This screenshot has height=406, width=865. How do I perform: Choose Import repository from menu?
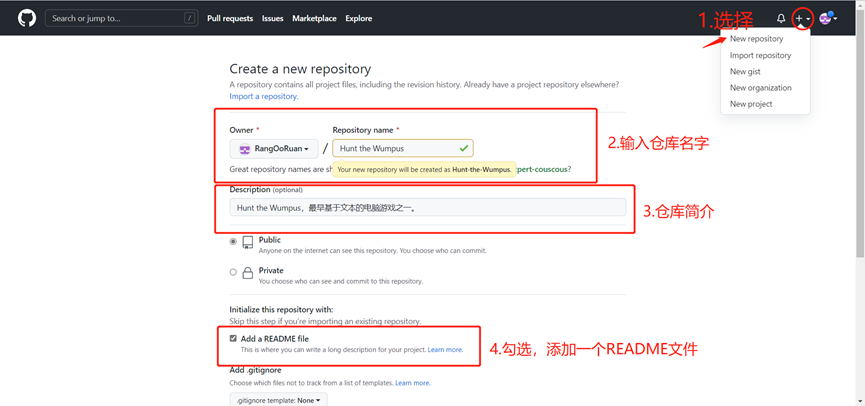[760, 55]
